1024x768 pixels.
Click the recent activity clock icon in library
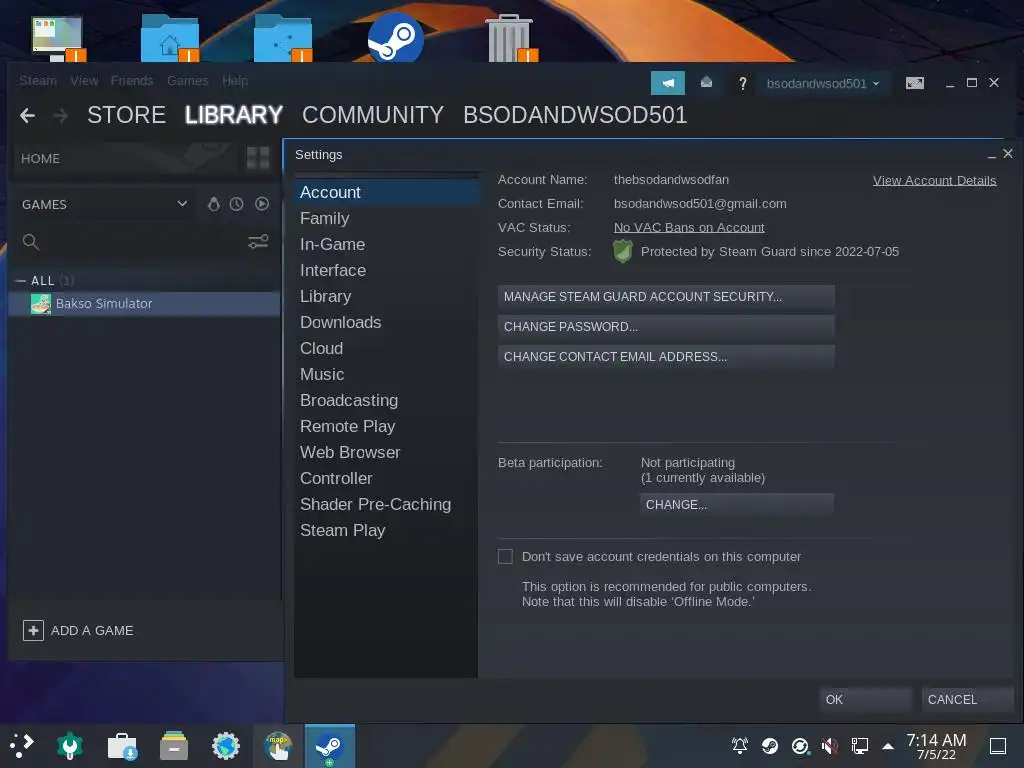236,204
